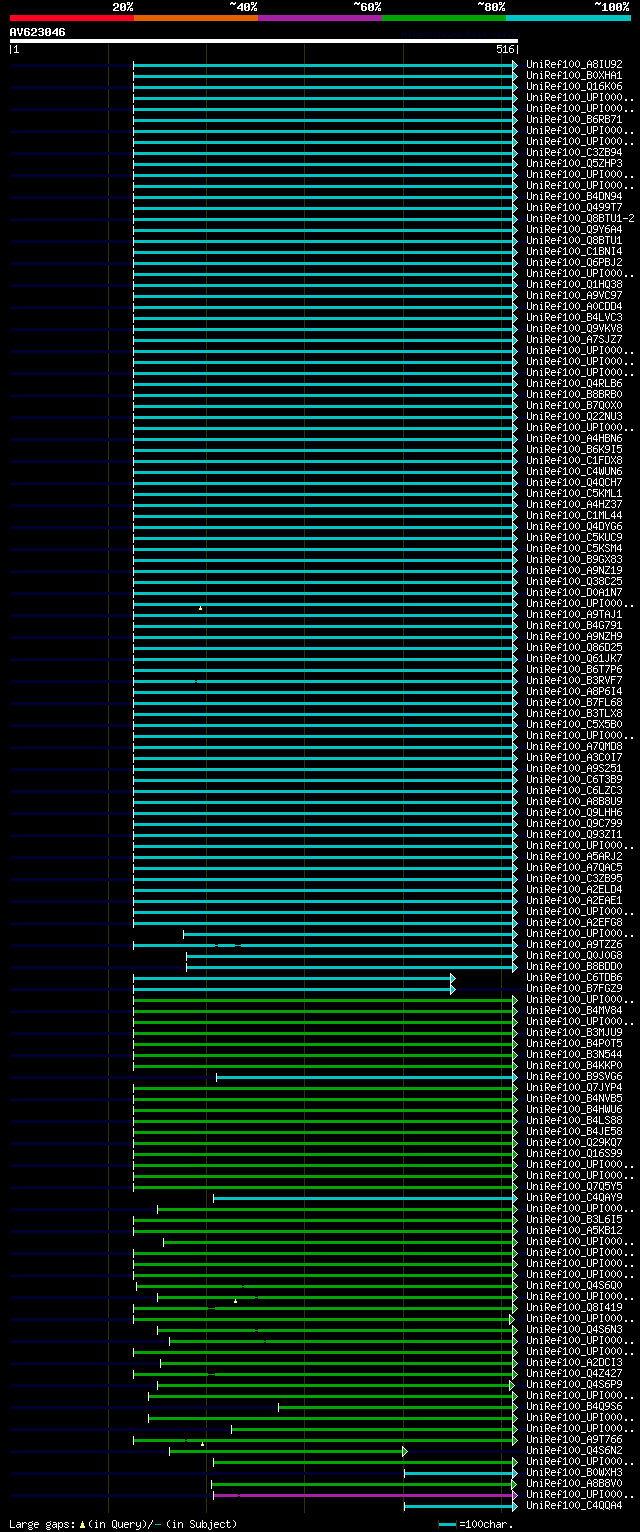Image resolution: width=640 pixels, height=1532 pixels.
Task: Select hit UniRef100_Q4RLB6
Action: coord(574,383)
